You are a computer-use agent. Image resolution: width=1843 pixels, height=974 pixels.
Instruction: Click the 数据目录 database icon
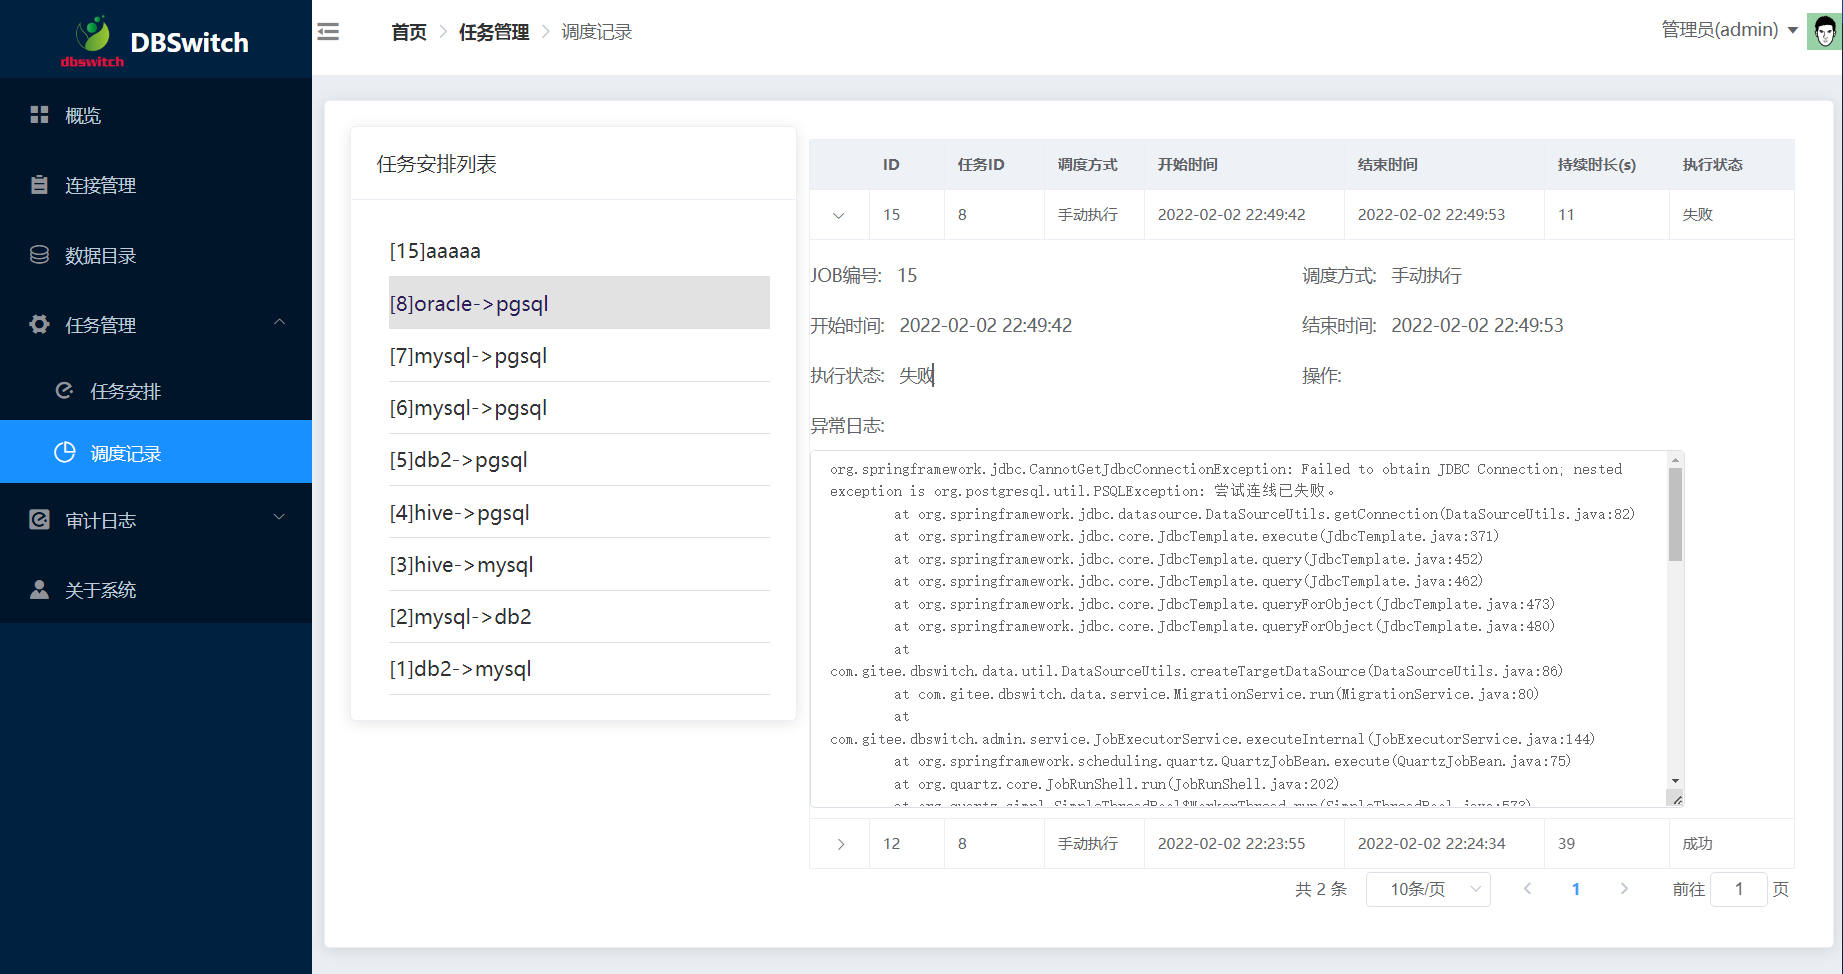(39, 255)
